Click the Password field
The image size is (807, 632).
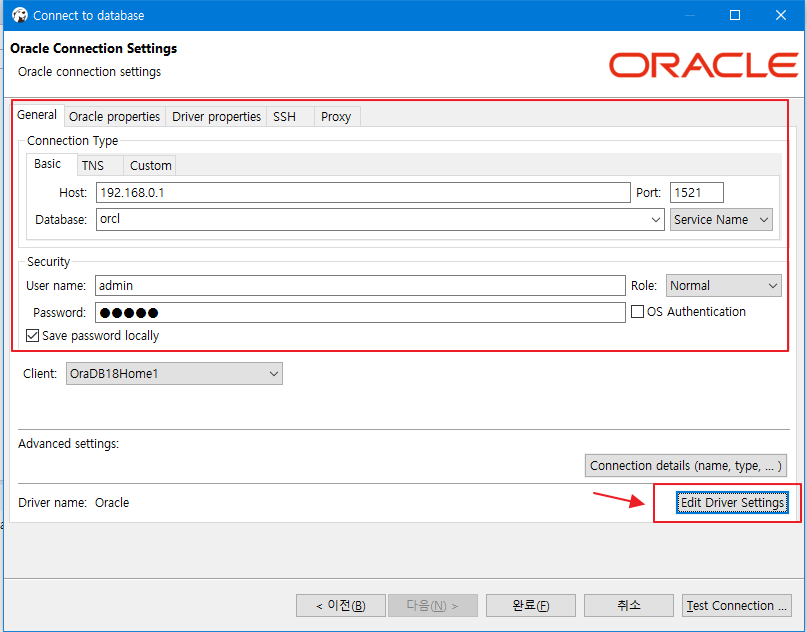pos(360,312)
